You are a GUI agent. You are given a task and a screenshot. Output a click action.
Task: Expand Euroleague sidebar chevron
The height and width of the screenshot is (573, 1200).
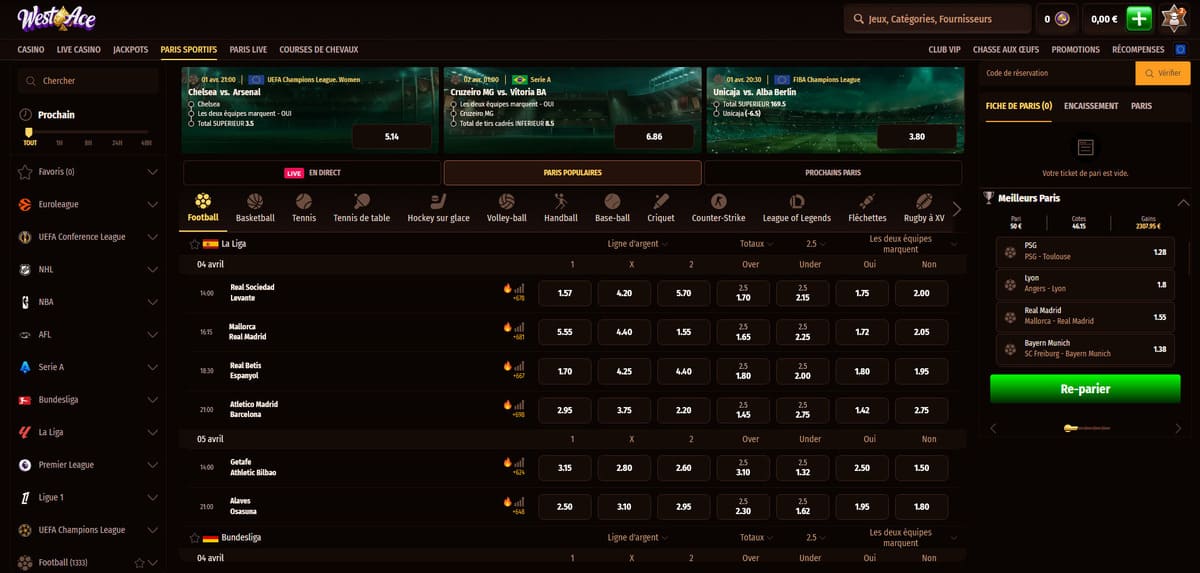tap(152, 204)
